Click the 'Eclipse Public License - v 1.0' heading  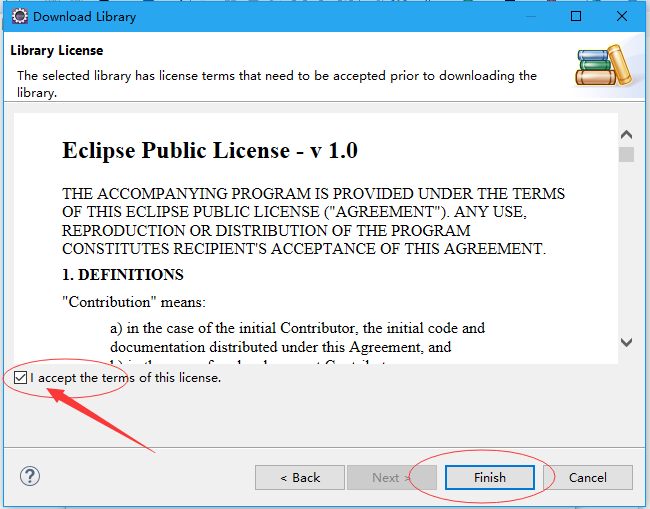[210, 150]
